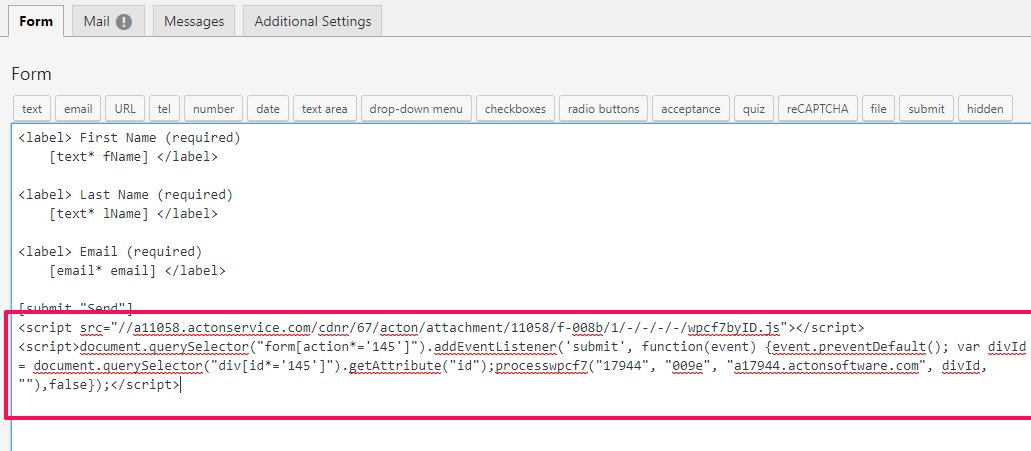Click the Mail tab warning icon
The width and height of the screenshot is (1031, 451).
pyautogui.click(x=124, y=22)
